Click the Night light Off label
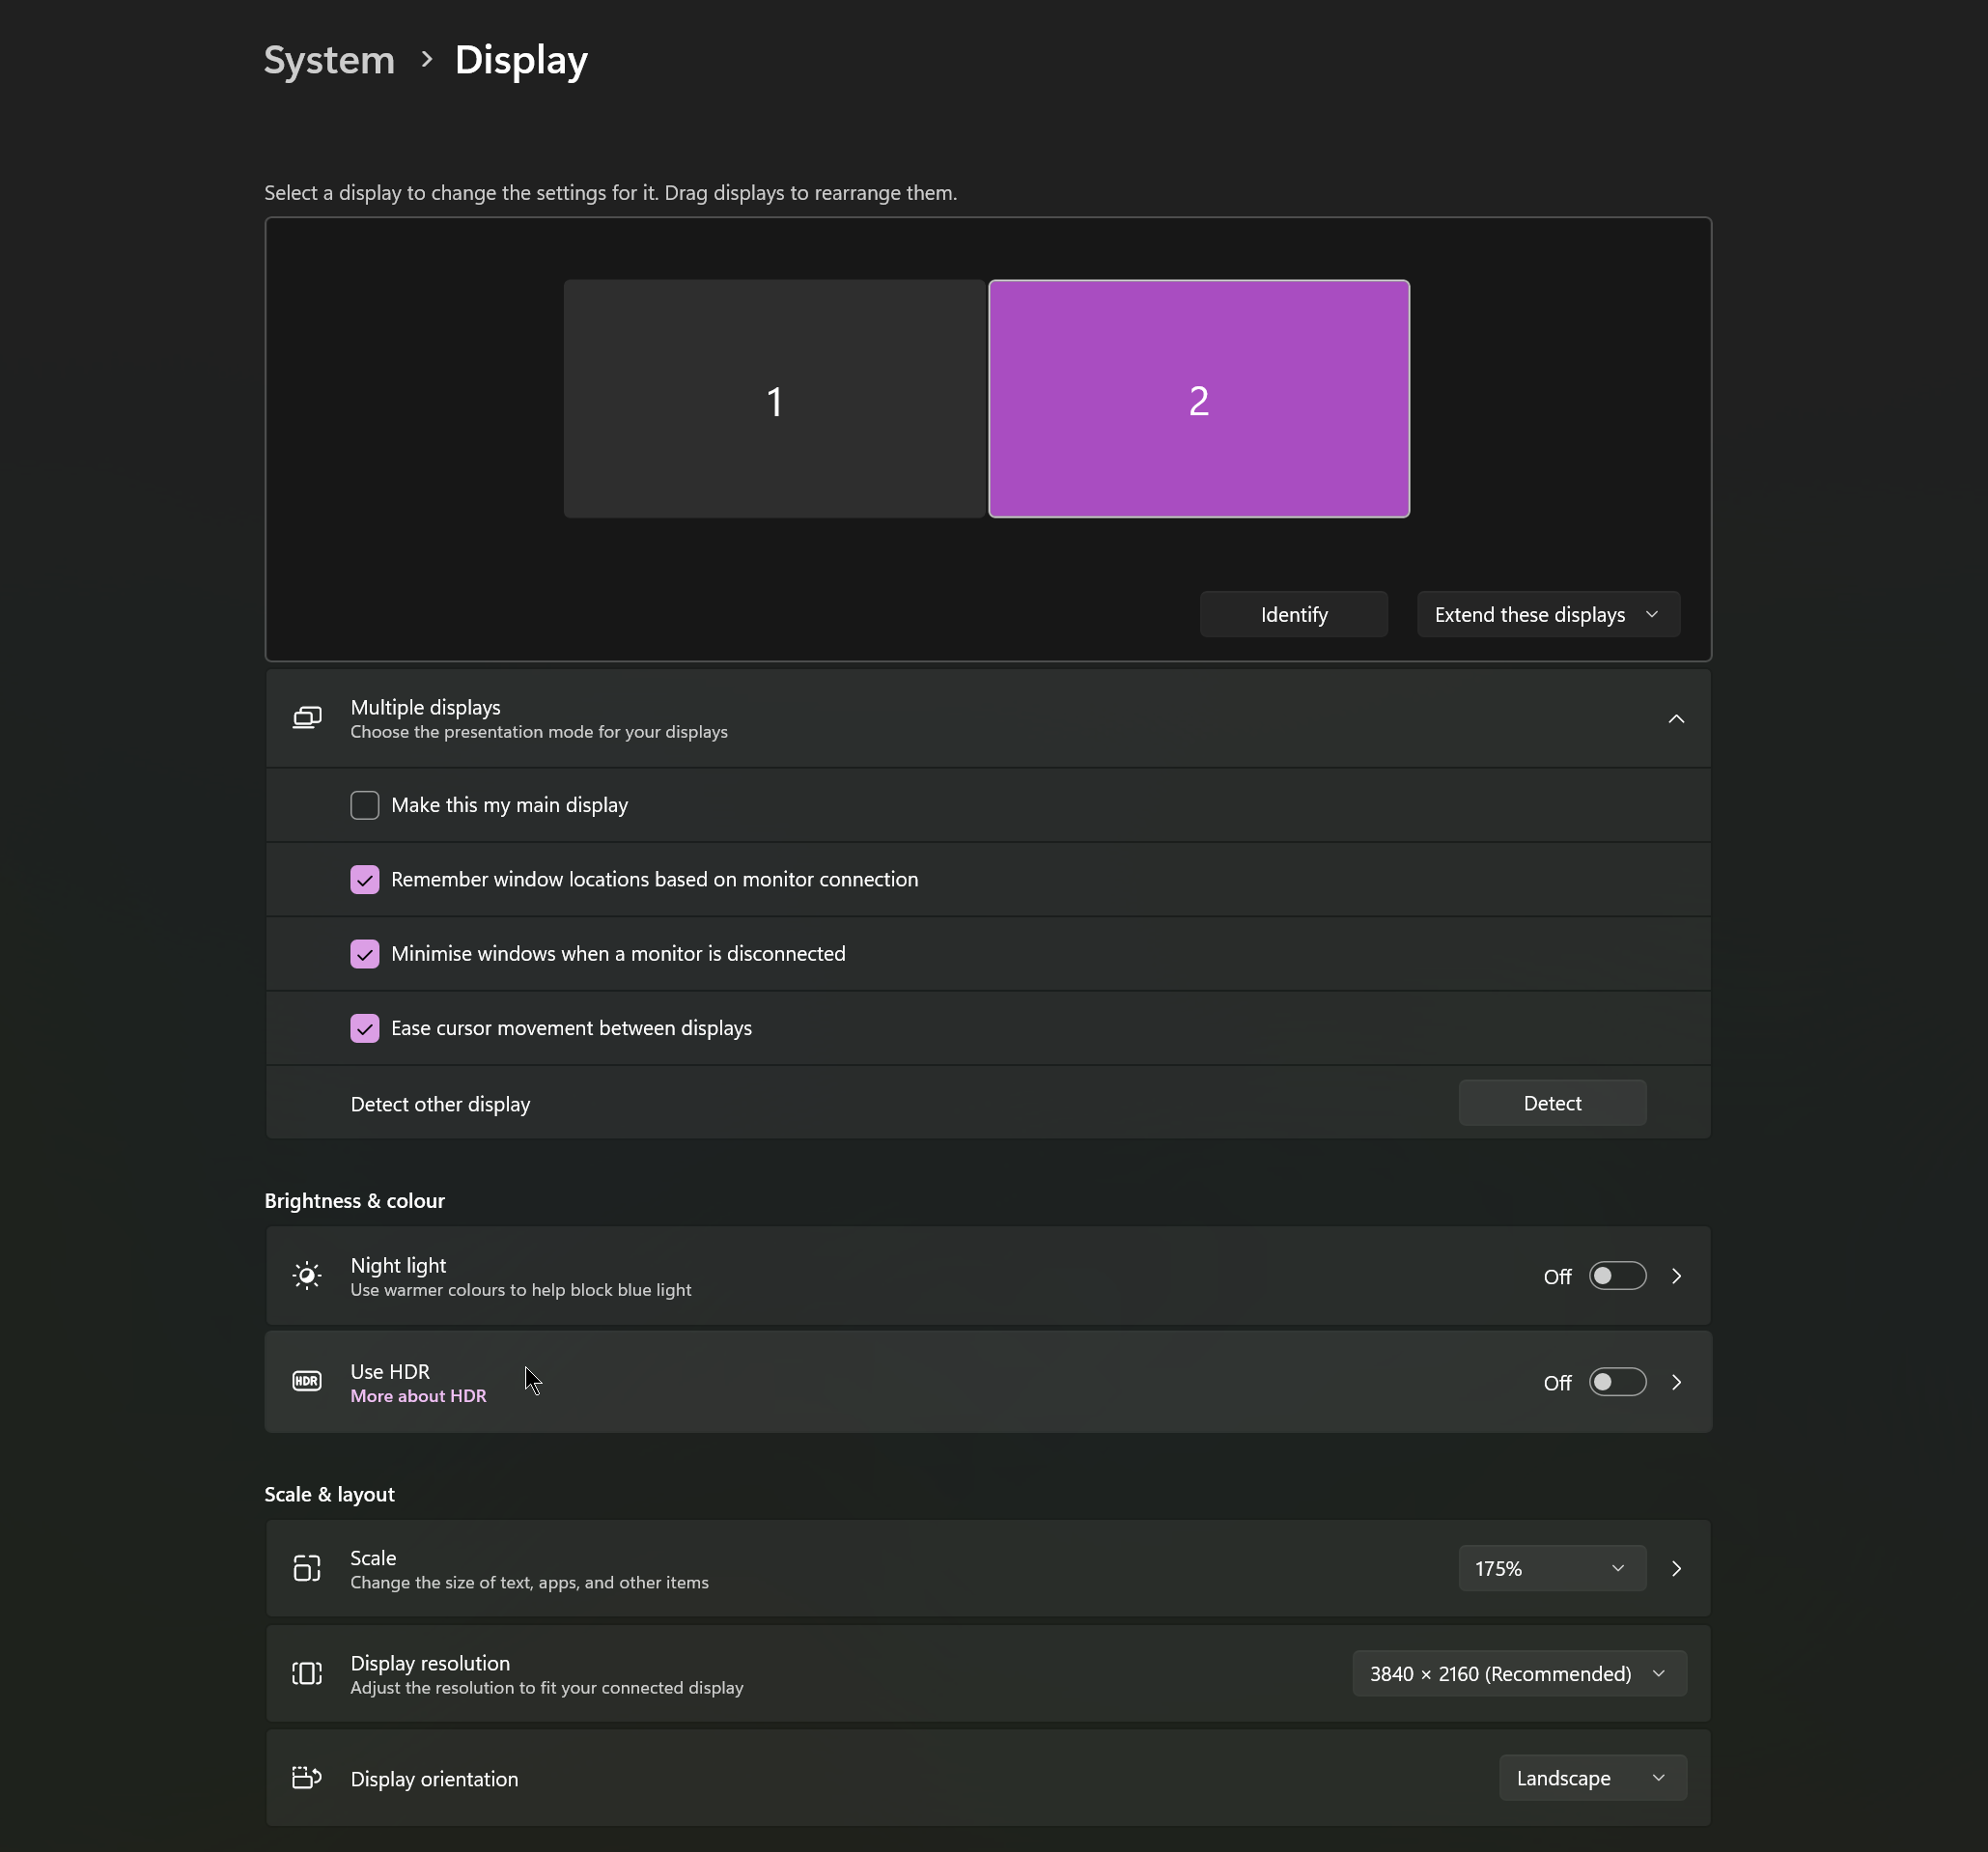Screen dimensions: 1988x1852 point(1557,1277)
